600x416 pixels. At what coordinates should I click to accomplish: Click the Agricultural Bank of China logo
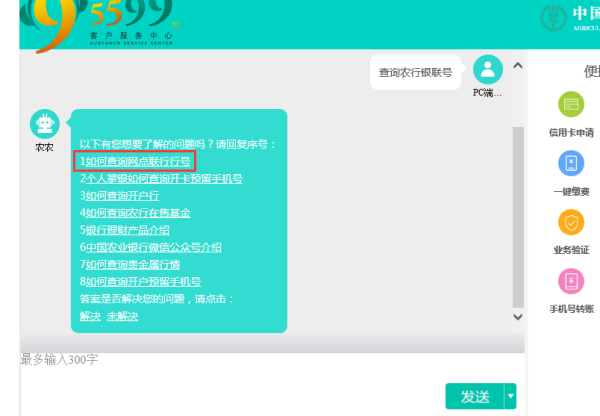click(570, 17)
